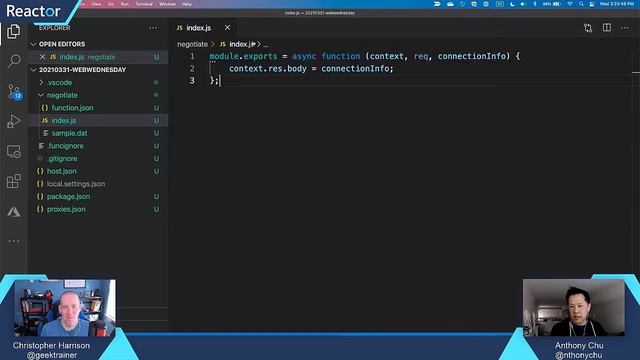This screenshot has width=640, height=360.
Task: Open the Run and Debug view
Action: pyautogui.click(x=13, y=121)
